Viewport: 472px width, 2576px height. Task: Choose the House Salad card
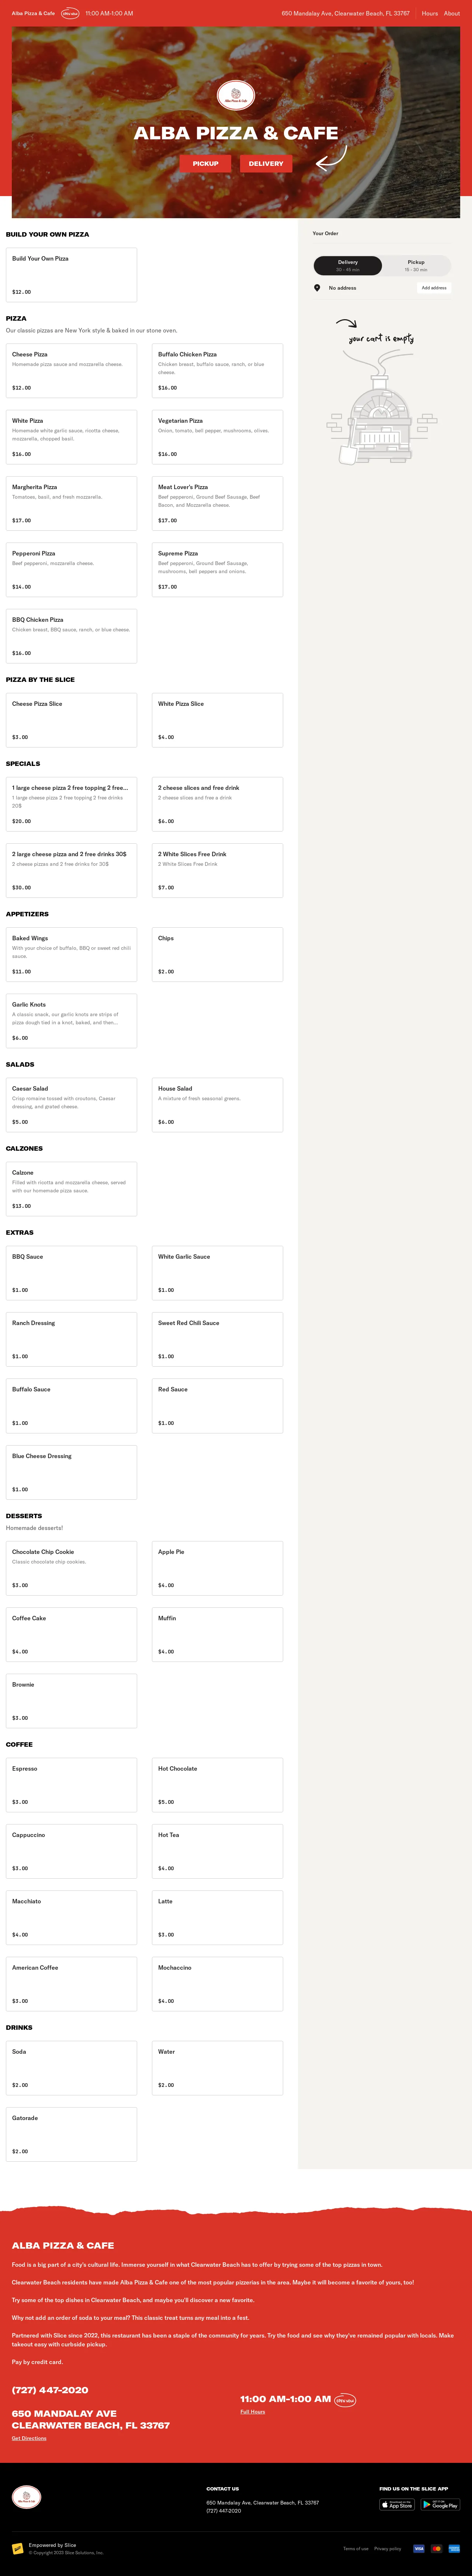pyautogui.click(x=217, y=1105)
